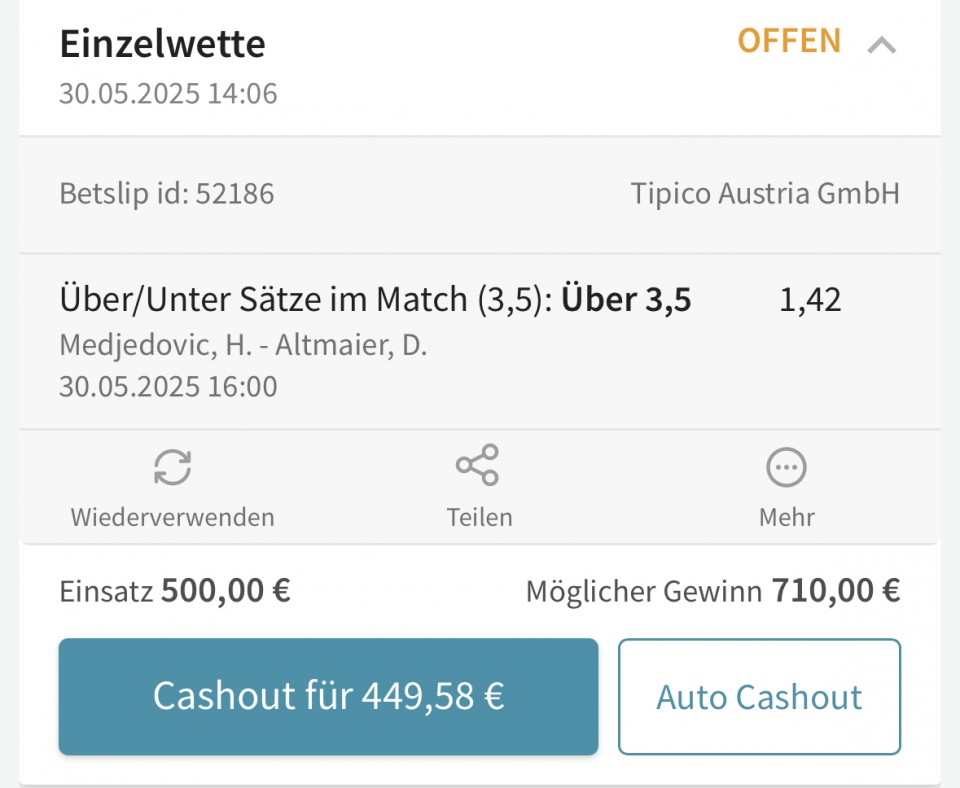The height and width of the screenshot is (788, 960).
Task: Click the match start time 30.05.2025 16:00
Action: click(168, 387)
